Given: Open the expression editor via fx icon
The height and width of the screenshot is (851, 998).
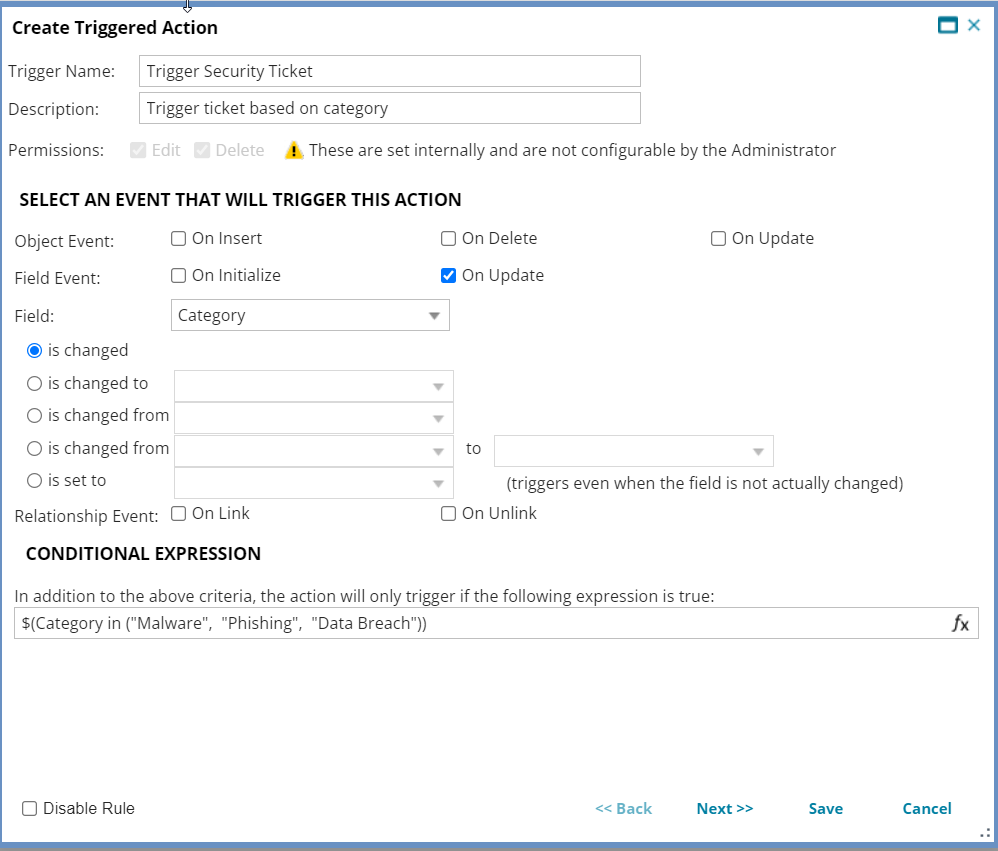Looking at the screenshot, I should click(961, 623).
